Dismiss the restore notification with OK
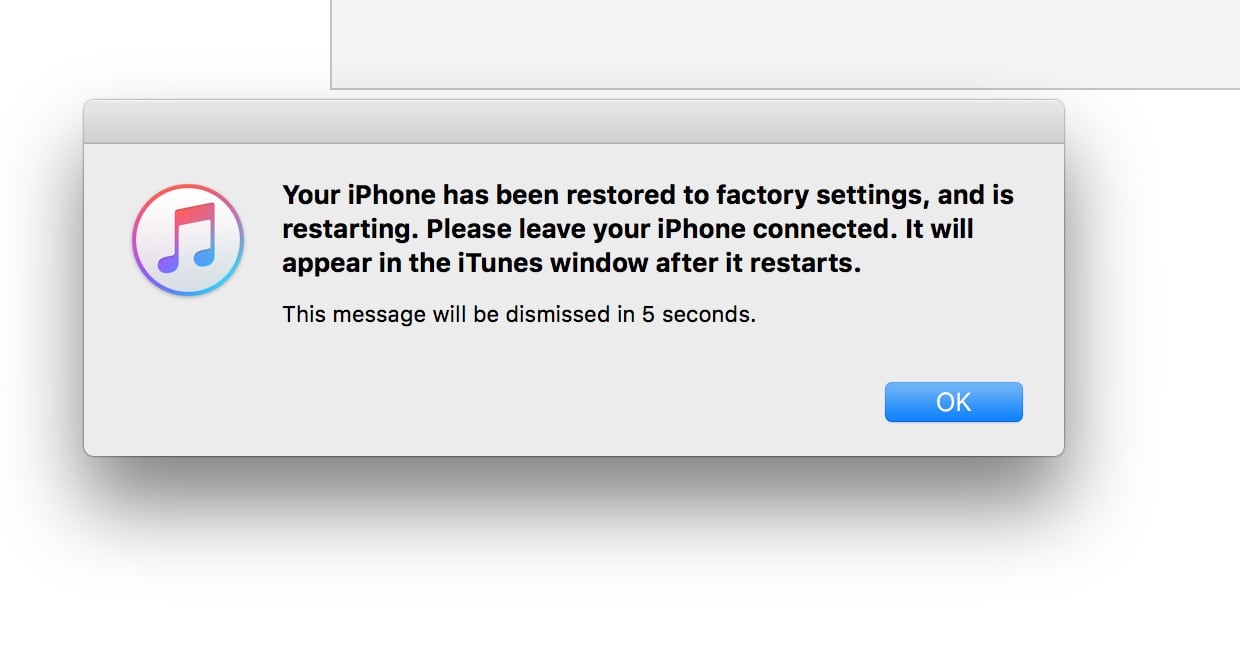Viewport: 1240px width, 668px height. (953, 401)
